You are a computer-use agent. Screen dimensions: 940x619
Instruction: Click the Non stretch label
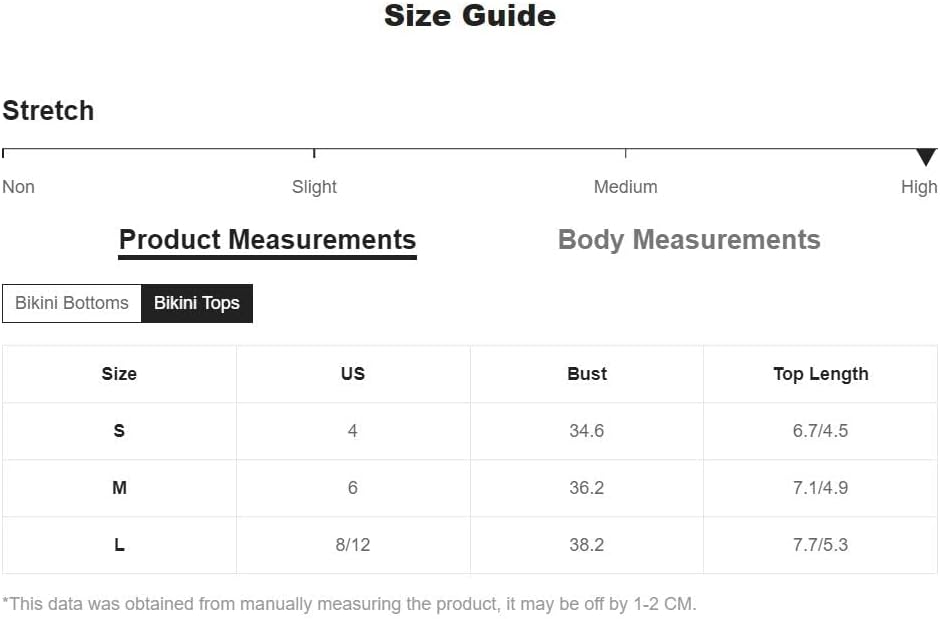[19, 187]
